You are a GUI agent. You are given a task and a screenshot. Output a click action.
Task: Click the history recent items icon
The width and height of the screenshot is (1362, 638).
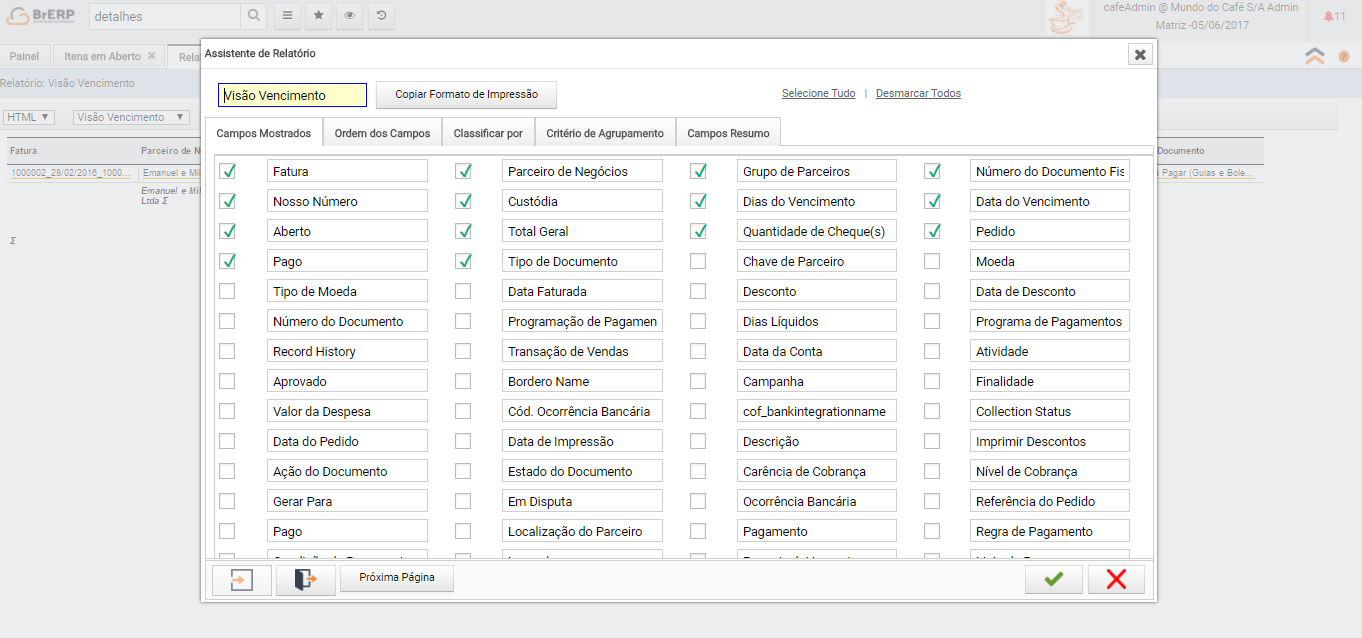tap(380, 16)
